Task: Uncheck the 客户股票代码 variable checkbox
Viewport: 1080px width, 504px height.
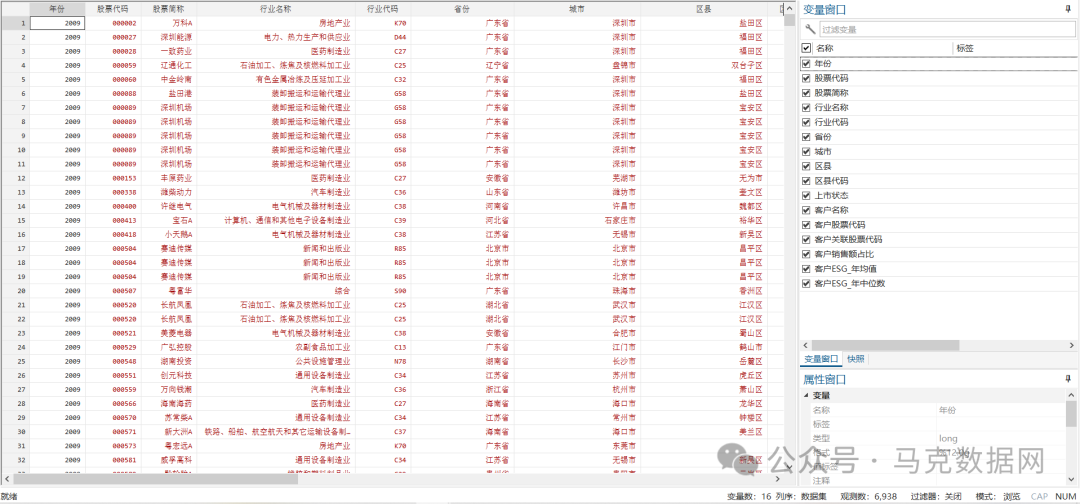Action: coord(807,225)
